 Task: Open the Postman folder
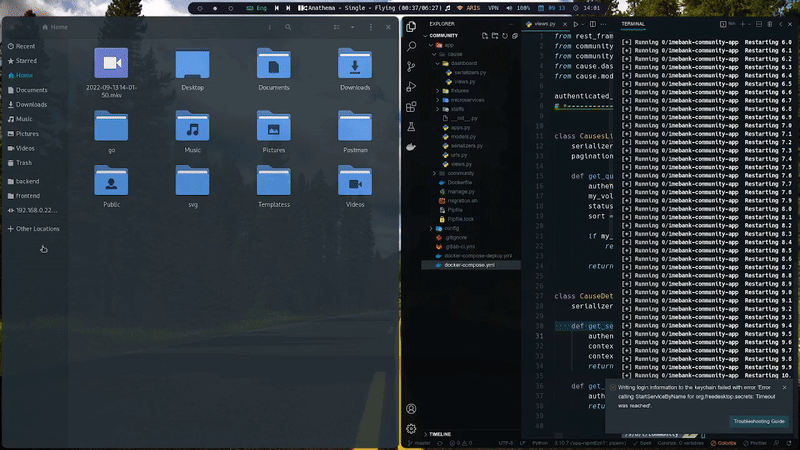pos(355,132)
